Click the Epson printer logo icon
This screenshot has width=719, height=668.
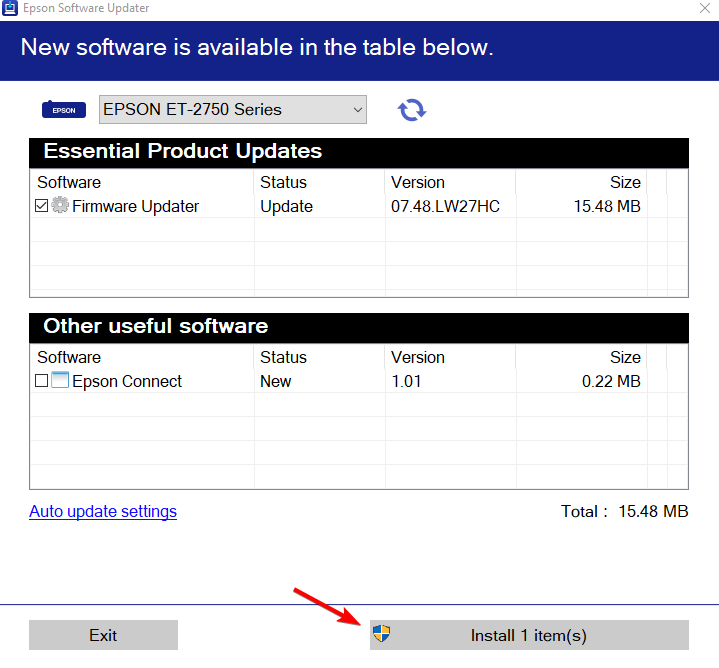pyautogui.click(x=64, y=110)
